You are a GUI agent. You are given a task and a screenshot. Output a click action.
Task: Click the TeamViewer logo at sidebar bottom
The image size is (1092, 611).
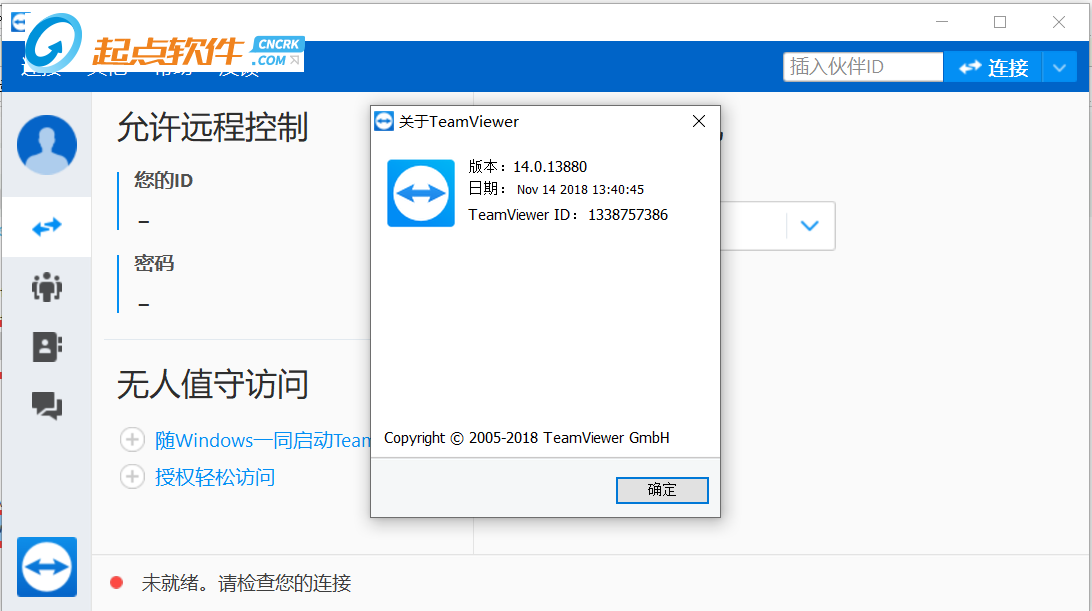point(47,566)
